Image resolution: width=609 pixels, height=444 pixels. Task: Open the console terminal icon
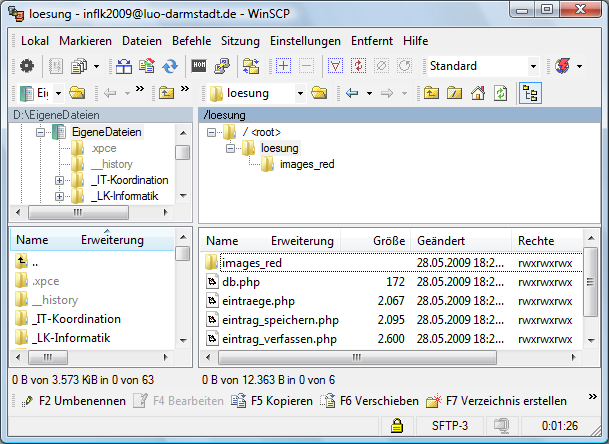point(199,66)
